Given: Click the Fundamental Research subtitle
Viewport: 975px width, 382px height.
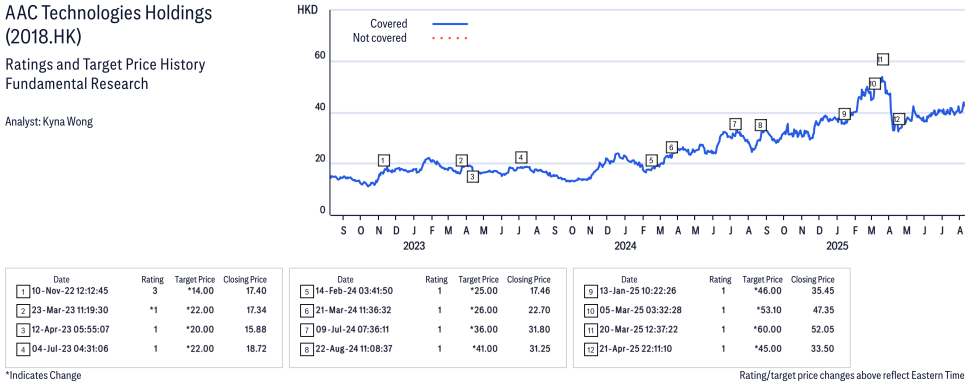Looking at the screenshot, I should pos(76,83).
